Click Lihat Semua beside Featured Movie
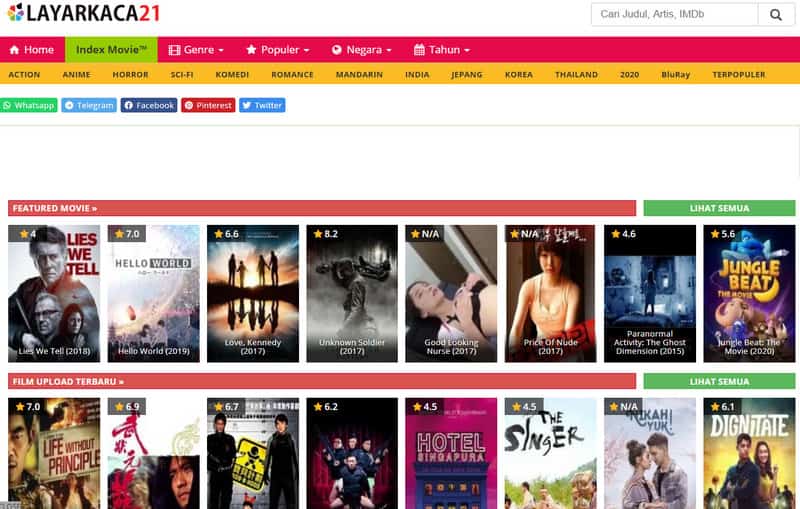This screenshot has height=509, width=800. 719,208
